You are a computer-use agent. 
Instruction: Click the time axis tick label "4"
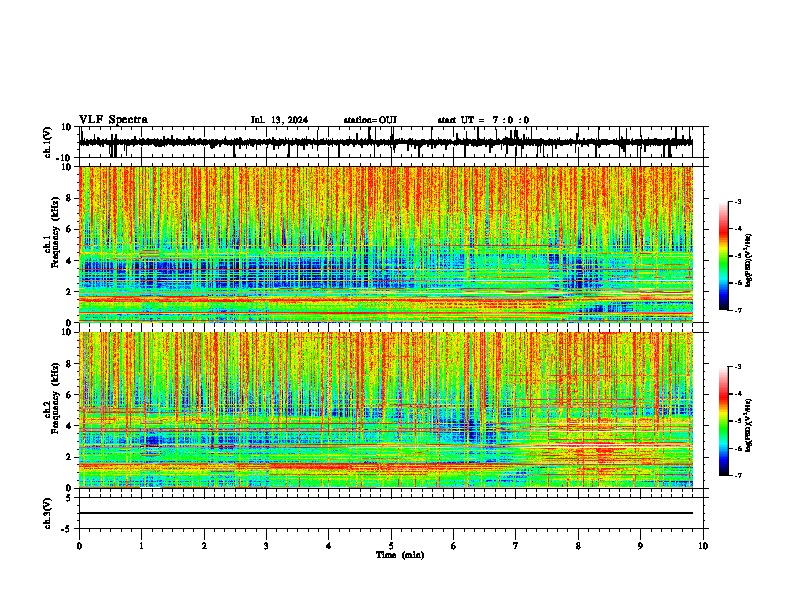click(329, 546)
